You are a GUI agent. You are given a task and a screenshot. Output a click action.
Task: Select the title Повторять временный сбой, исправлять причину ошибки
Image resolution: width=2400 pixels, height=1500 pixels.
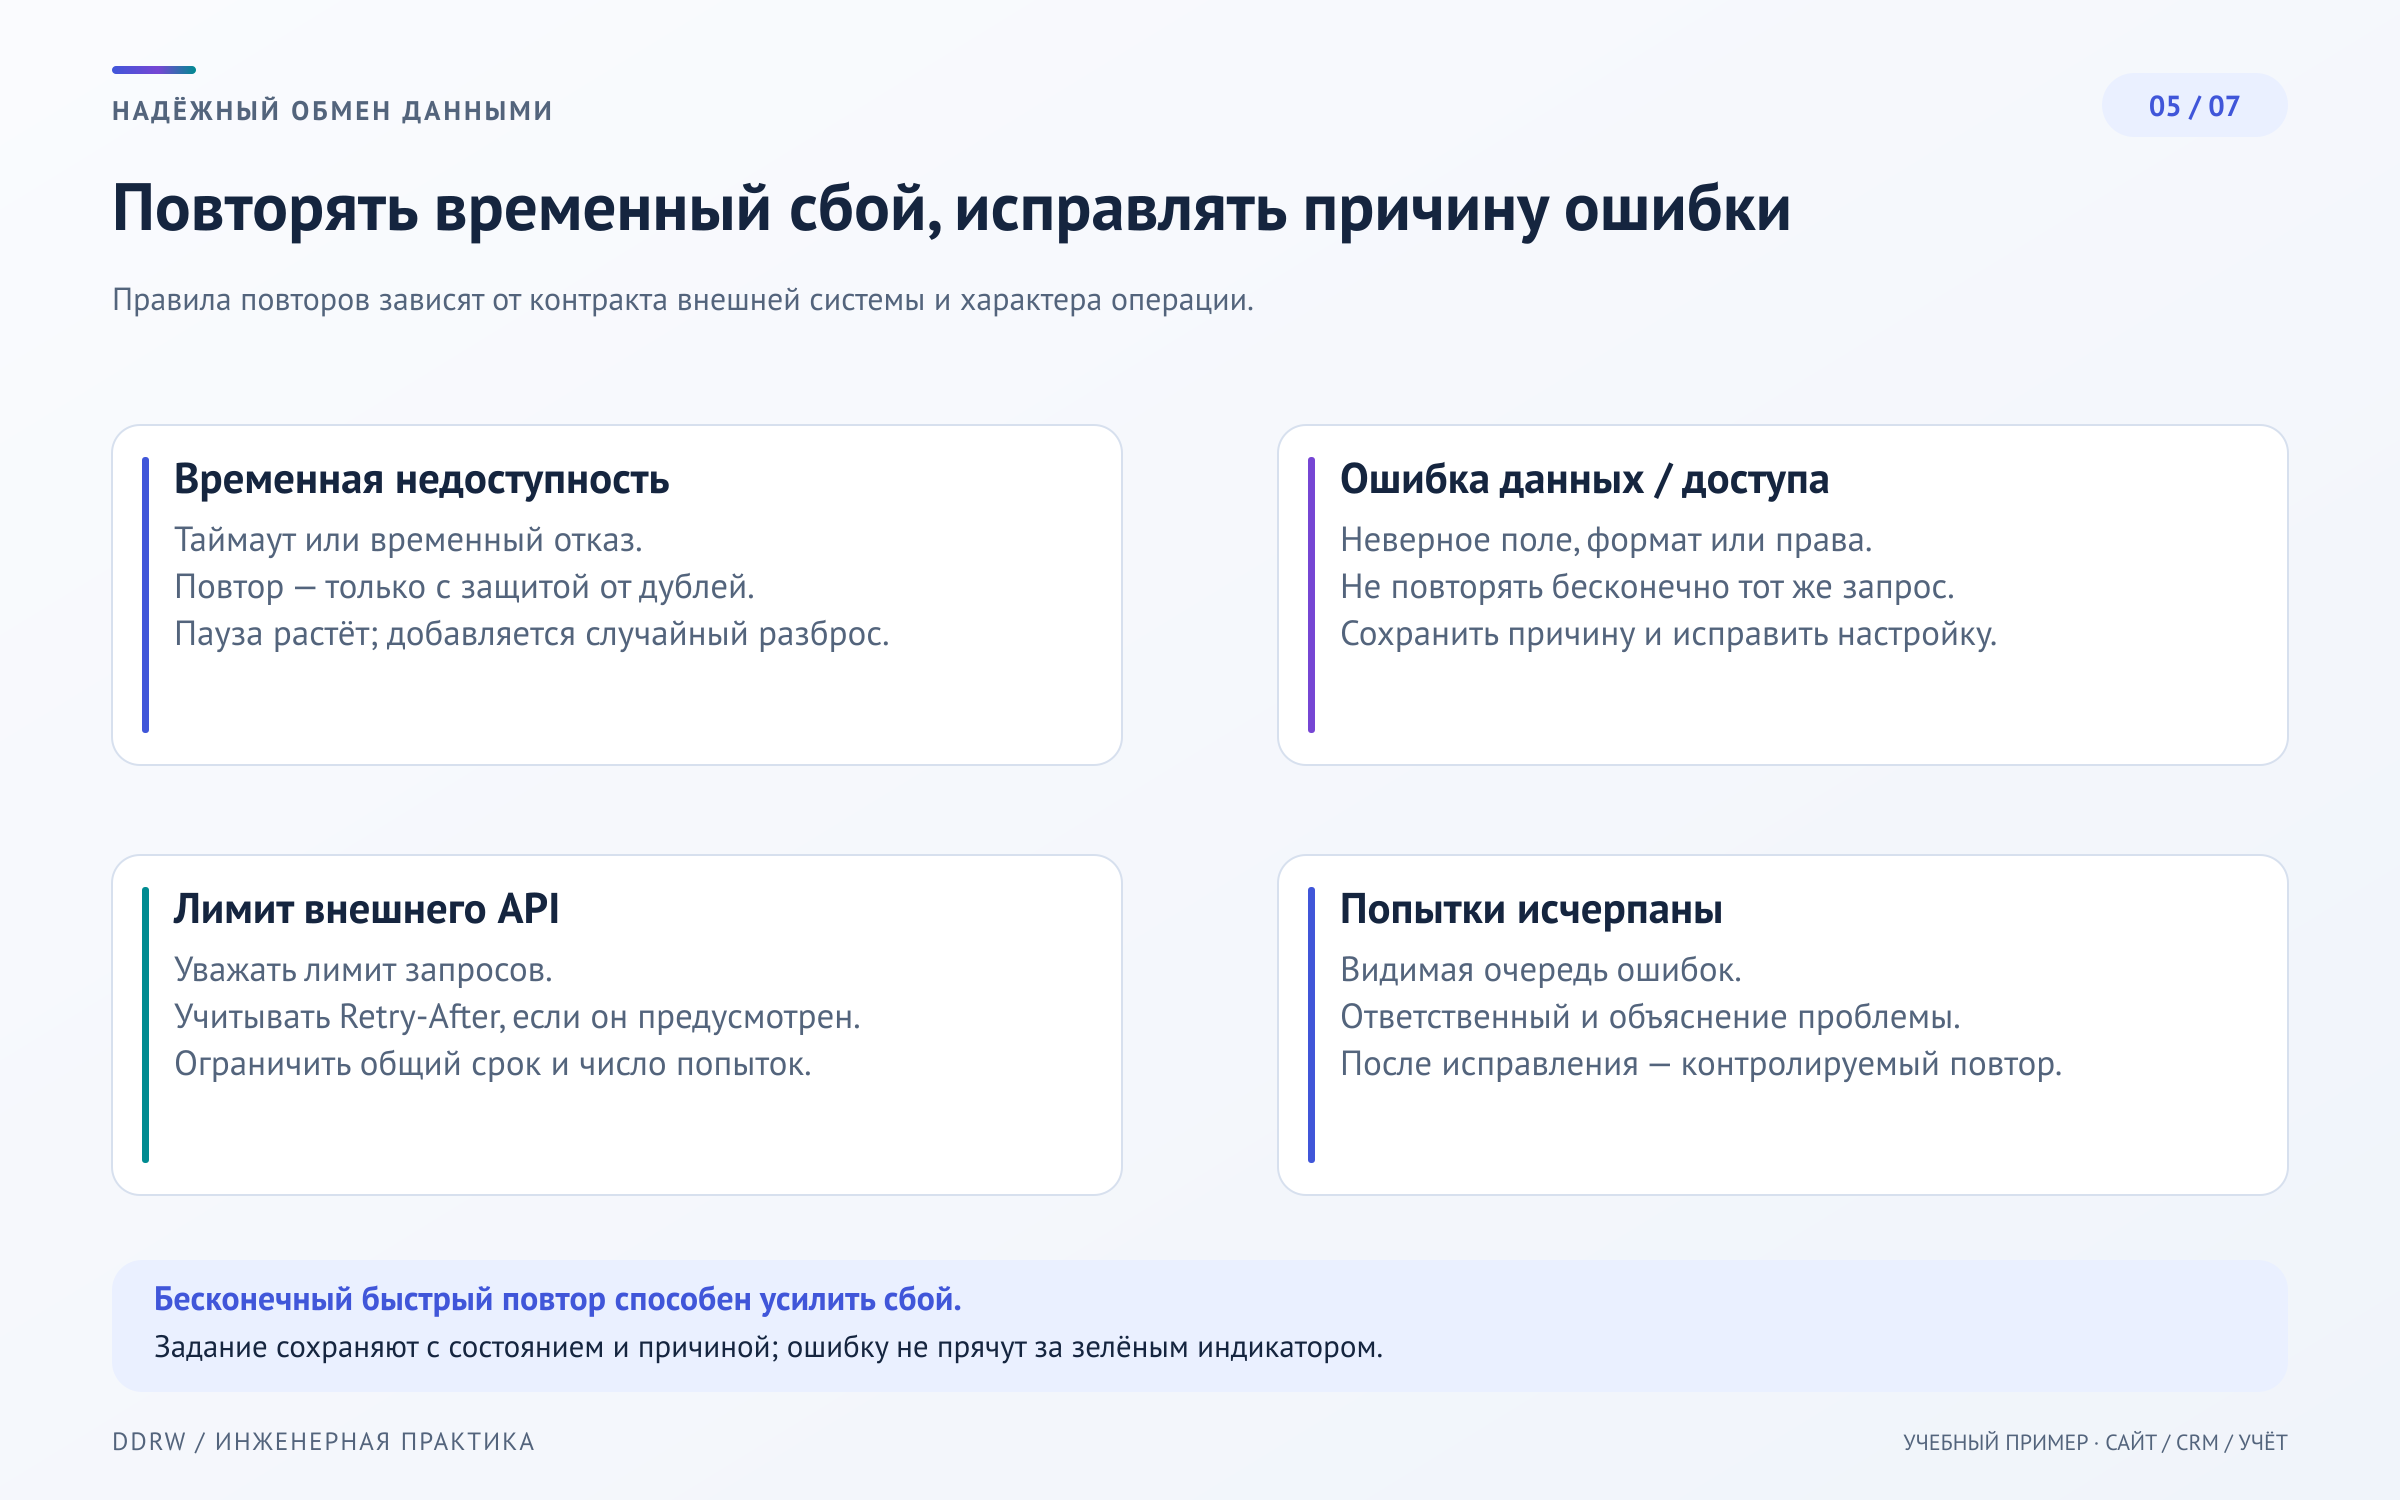951,209
